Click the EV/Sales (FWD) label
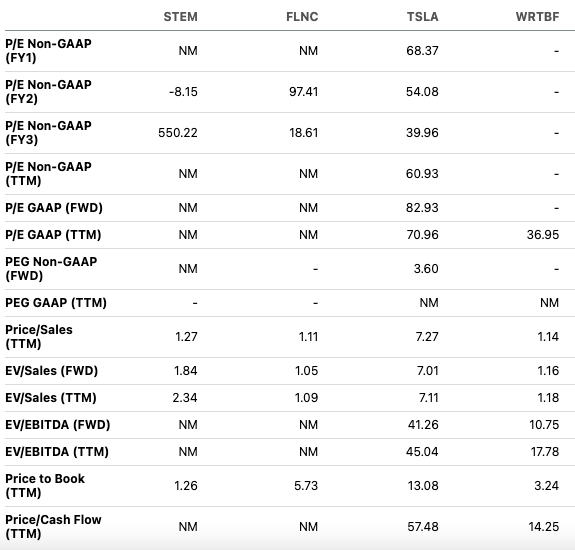The height and width of the screenshot is (550, 575). pyautogui.click(x=52, y=371)
